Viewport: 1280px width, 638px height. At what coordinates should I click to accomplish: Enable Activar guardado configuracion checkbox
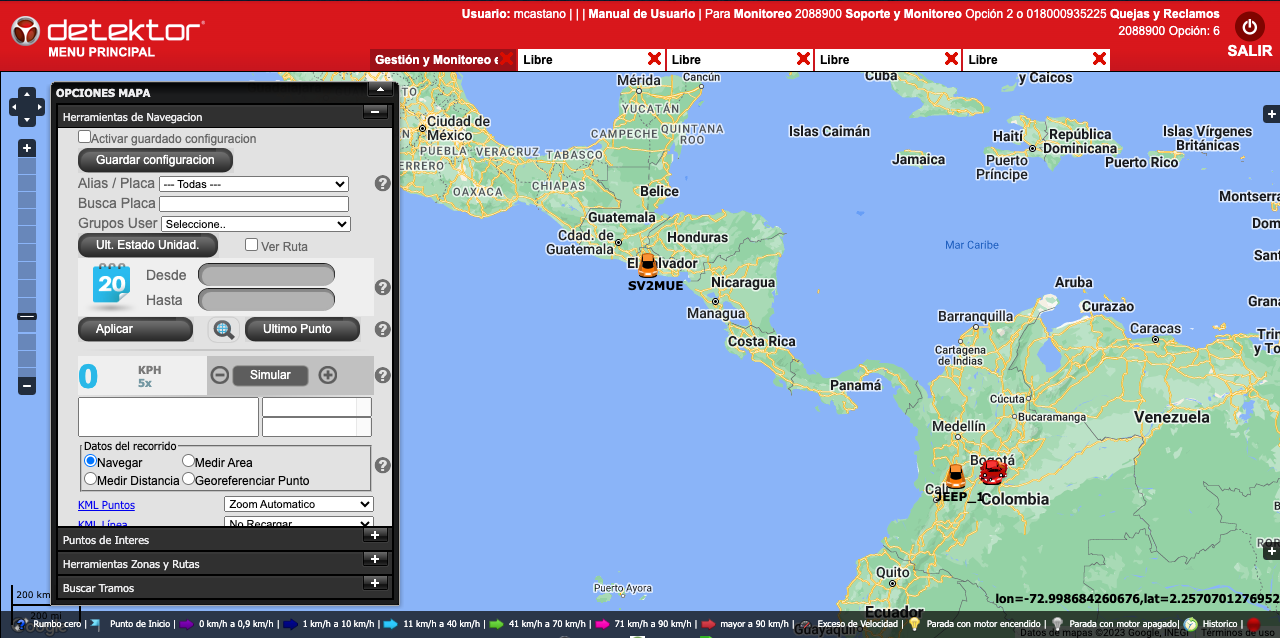[x=85, y=137]
